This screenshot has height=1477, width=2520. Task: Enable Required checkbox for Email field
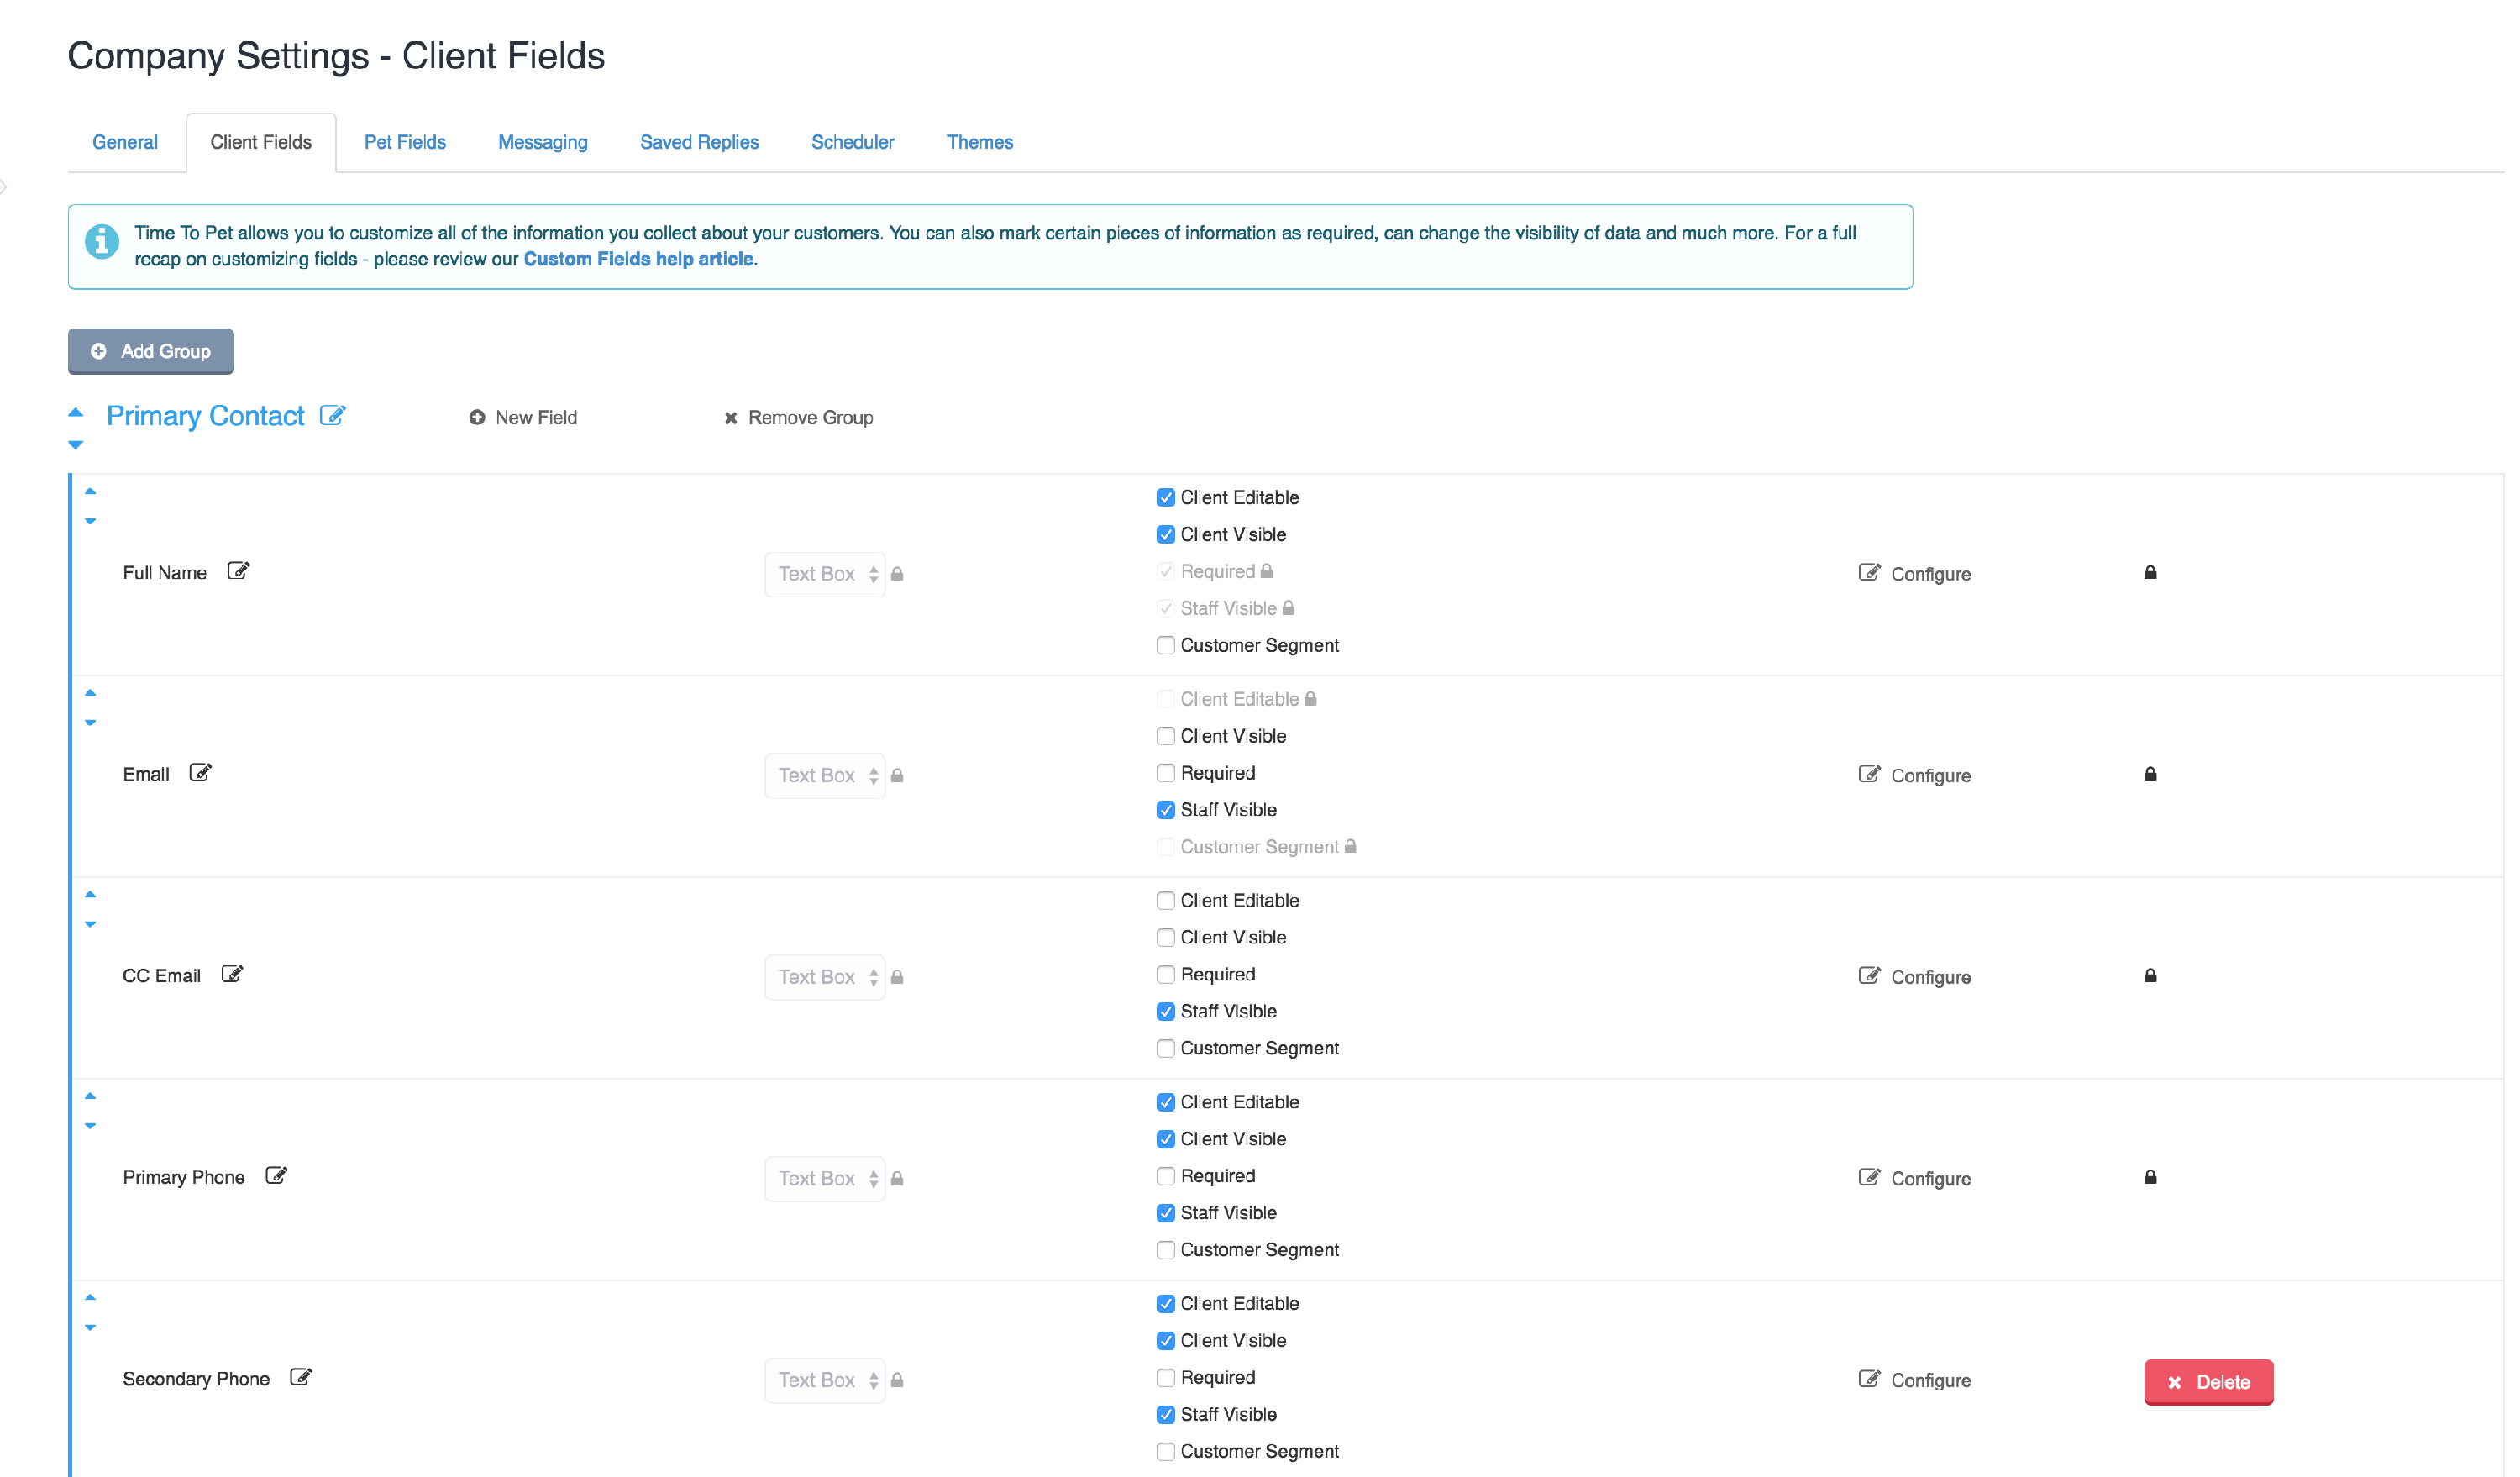point(1166,773)
